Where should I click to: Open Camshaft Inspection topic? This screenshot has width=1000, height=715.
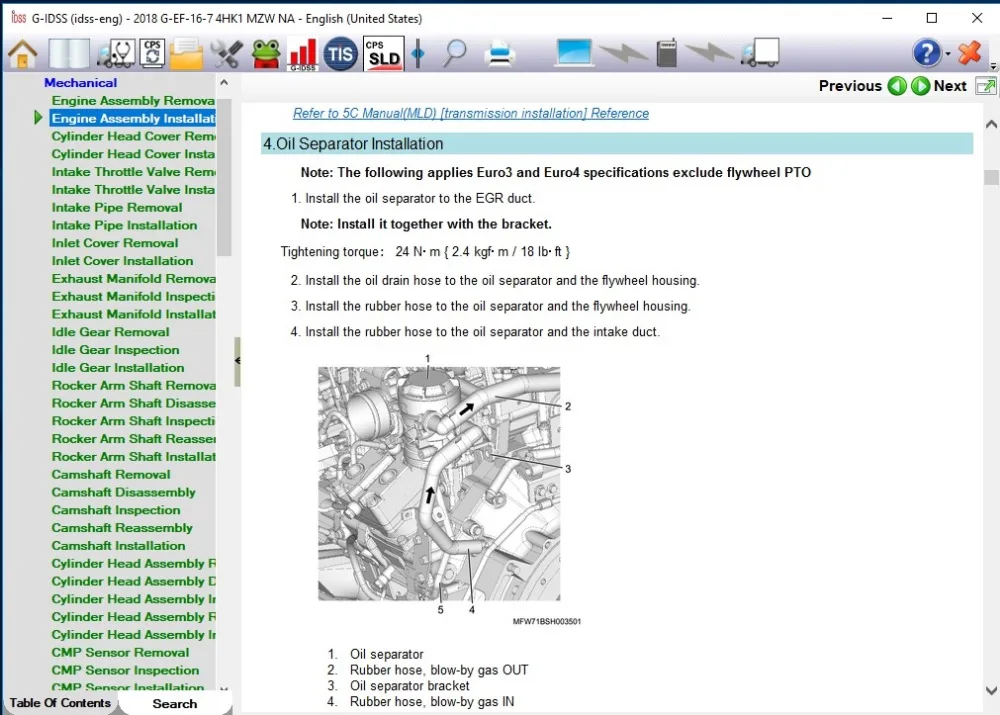[116, 510]
